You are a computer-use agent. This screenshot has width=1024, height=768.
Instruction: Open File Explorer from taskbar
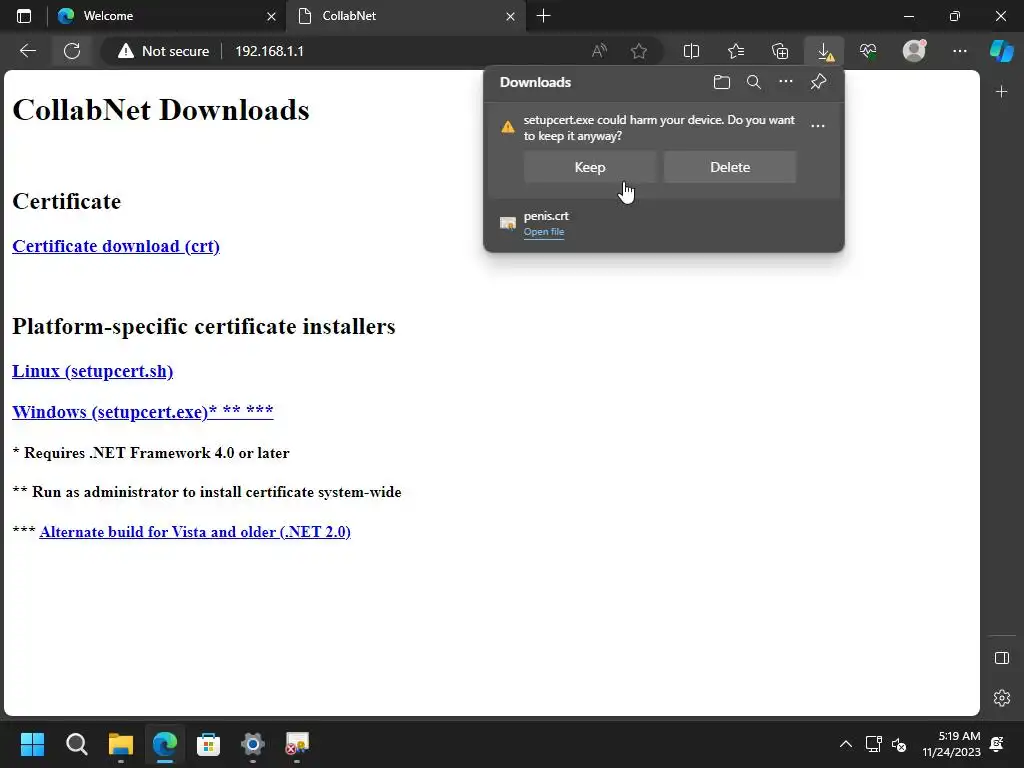tap(121, 744)
